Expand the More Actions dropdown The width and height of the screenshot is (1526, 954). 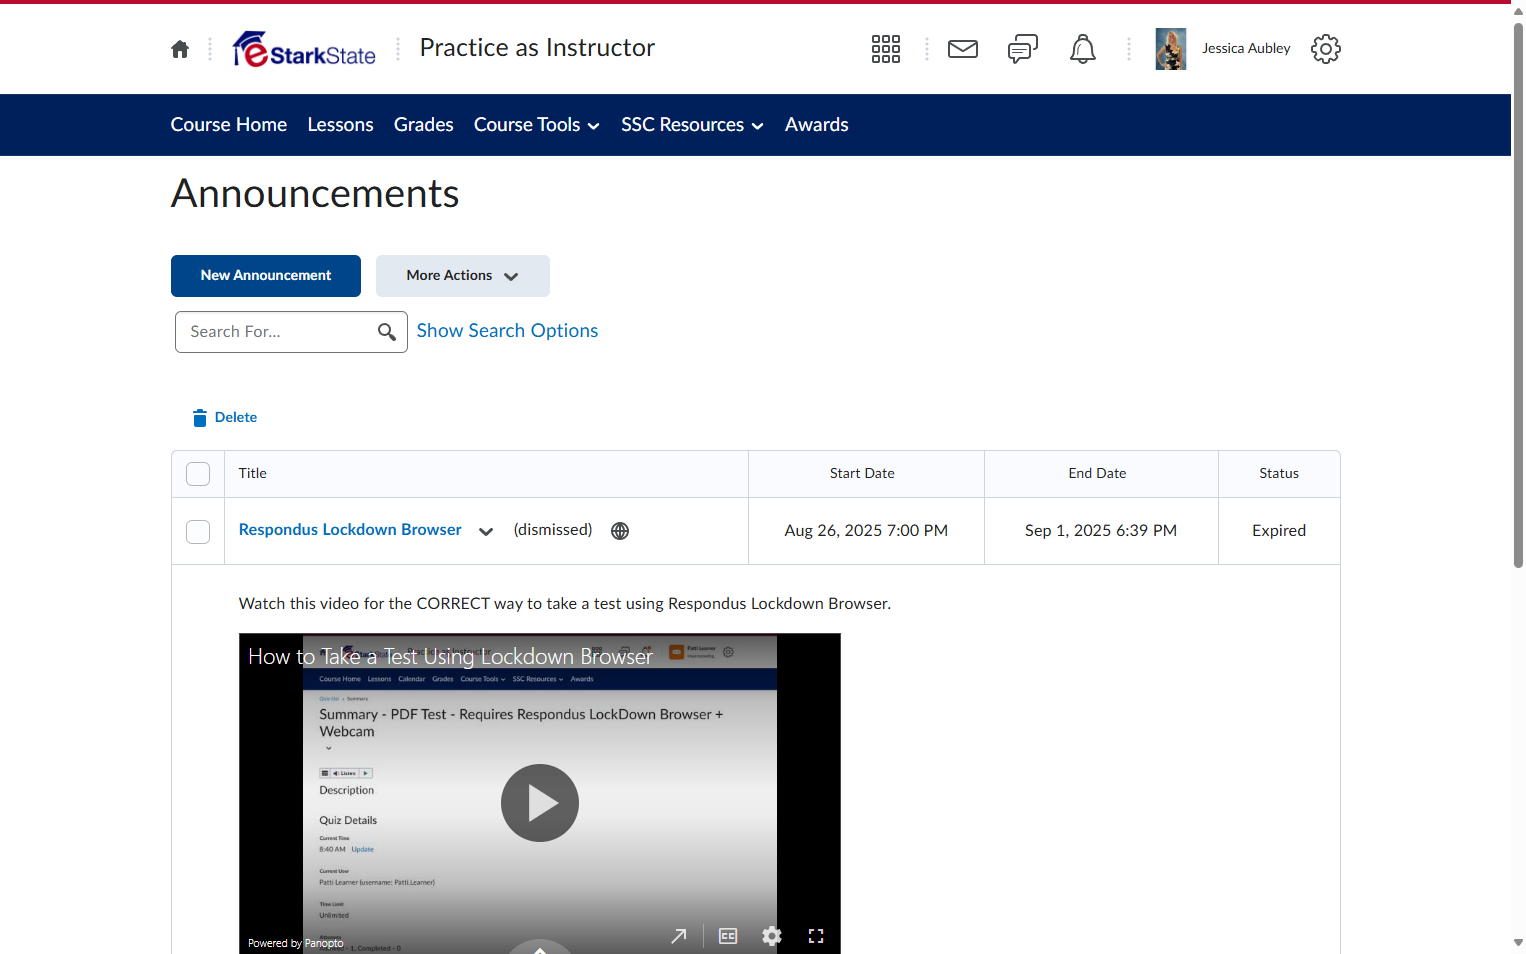(463, 276)
